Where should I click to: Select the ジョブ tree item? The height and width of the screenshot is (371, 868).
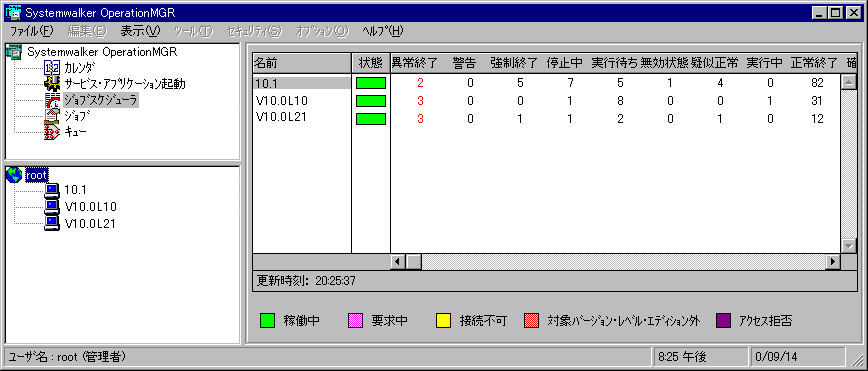(77, 117)
